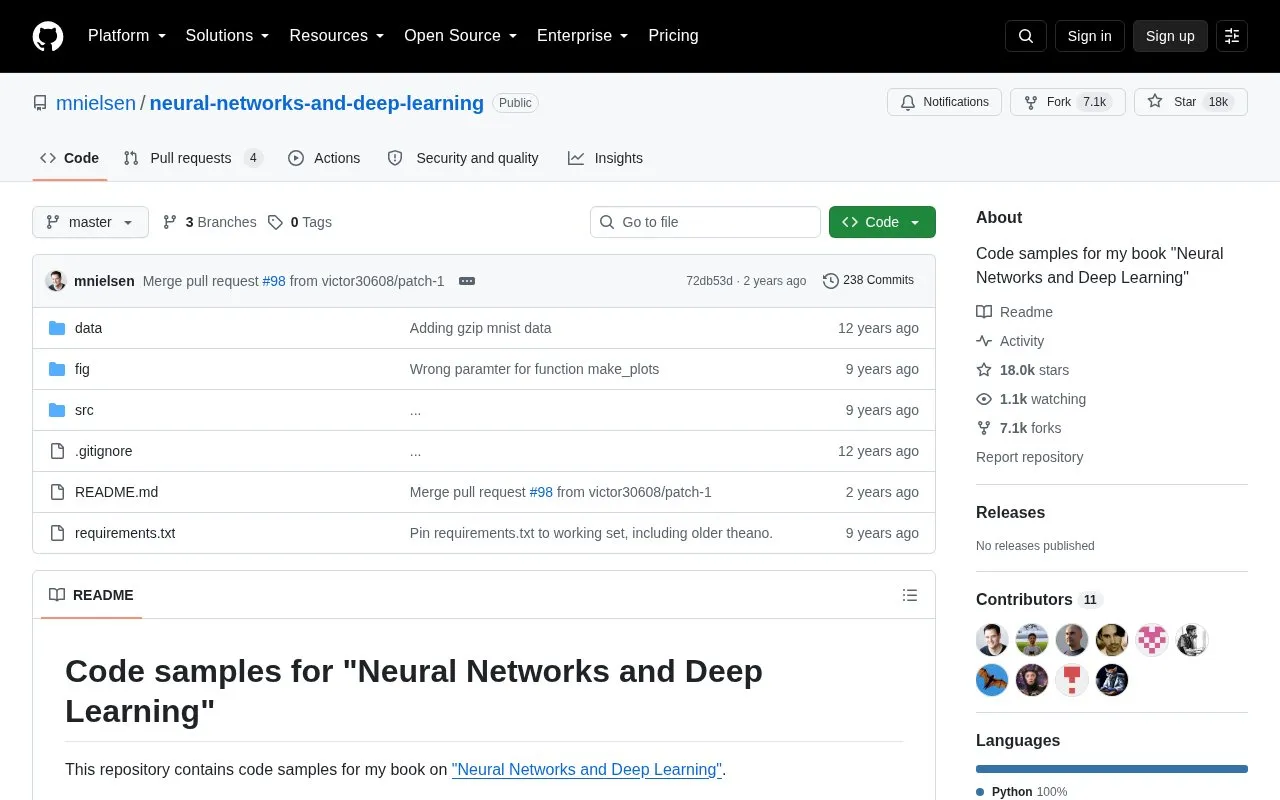This screenshot has height=800, width=1280.
Task: Open the first contributor avatar
Action: click(992, 640)
